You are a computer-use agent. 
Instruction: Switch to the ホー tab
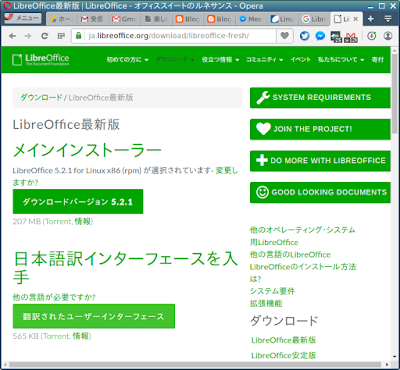point(61,19)
